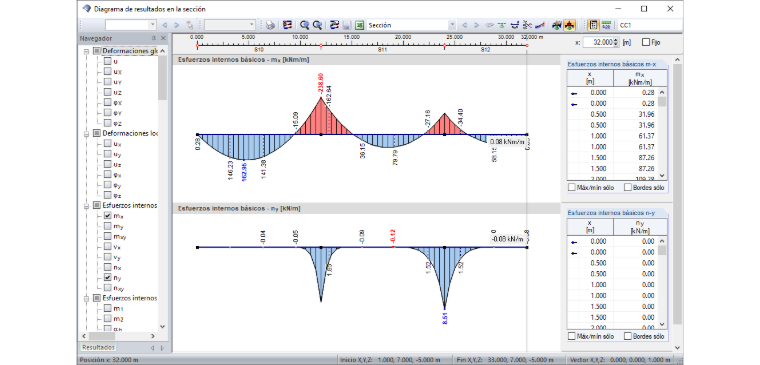This screenshot has height=365, width=760.
Task: Collapse last Esfuerzos internos tree group
Action: coord(87,298)
